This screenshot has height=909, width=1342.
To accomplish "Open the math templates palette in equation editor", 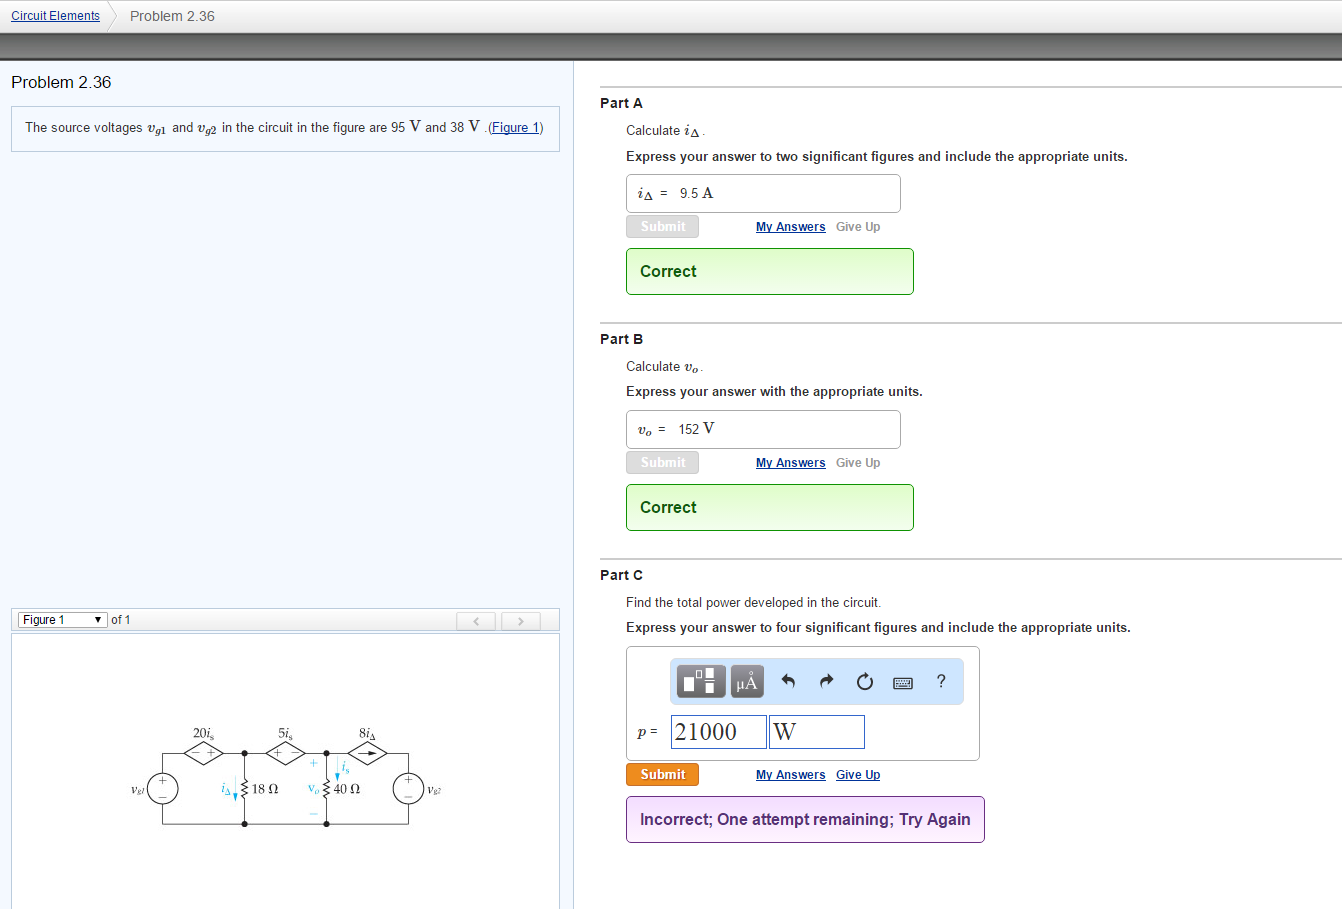I will pyautogui.click(x=700, y=681).
